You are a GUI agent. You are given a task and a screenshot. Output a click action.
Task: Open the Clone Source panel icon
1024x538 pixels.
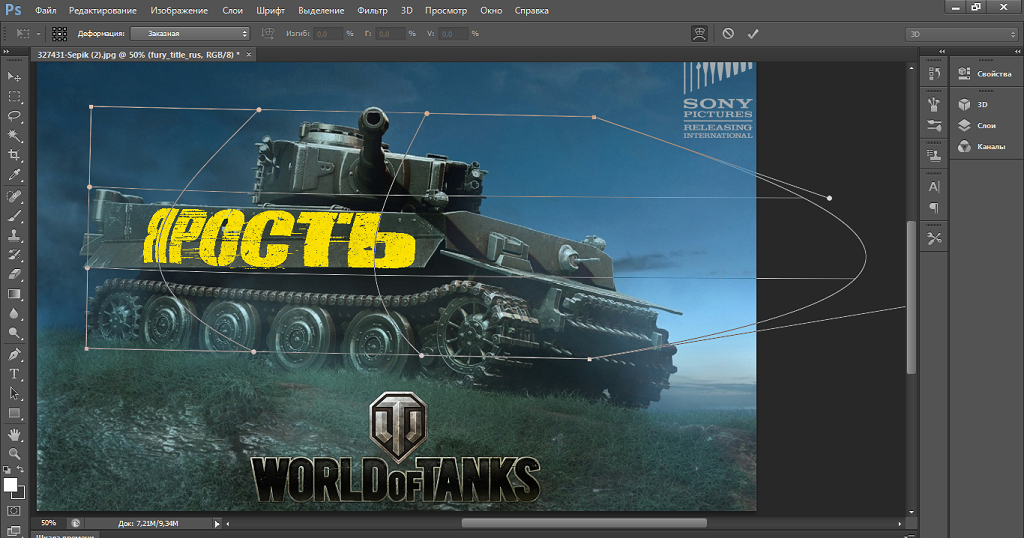935,155
